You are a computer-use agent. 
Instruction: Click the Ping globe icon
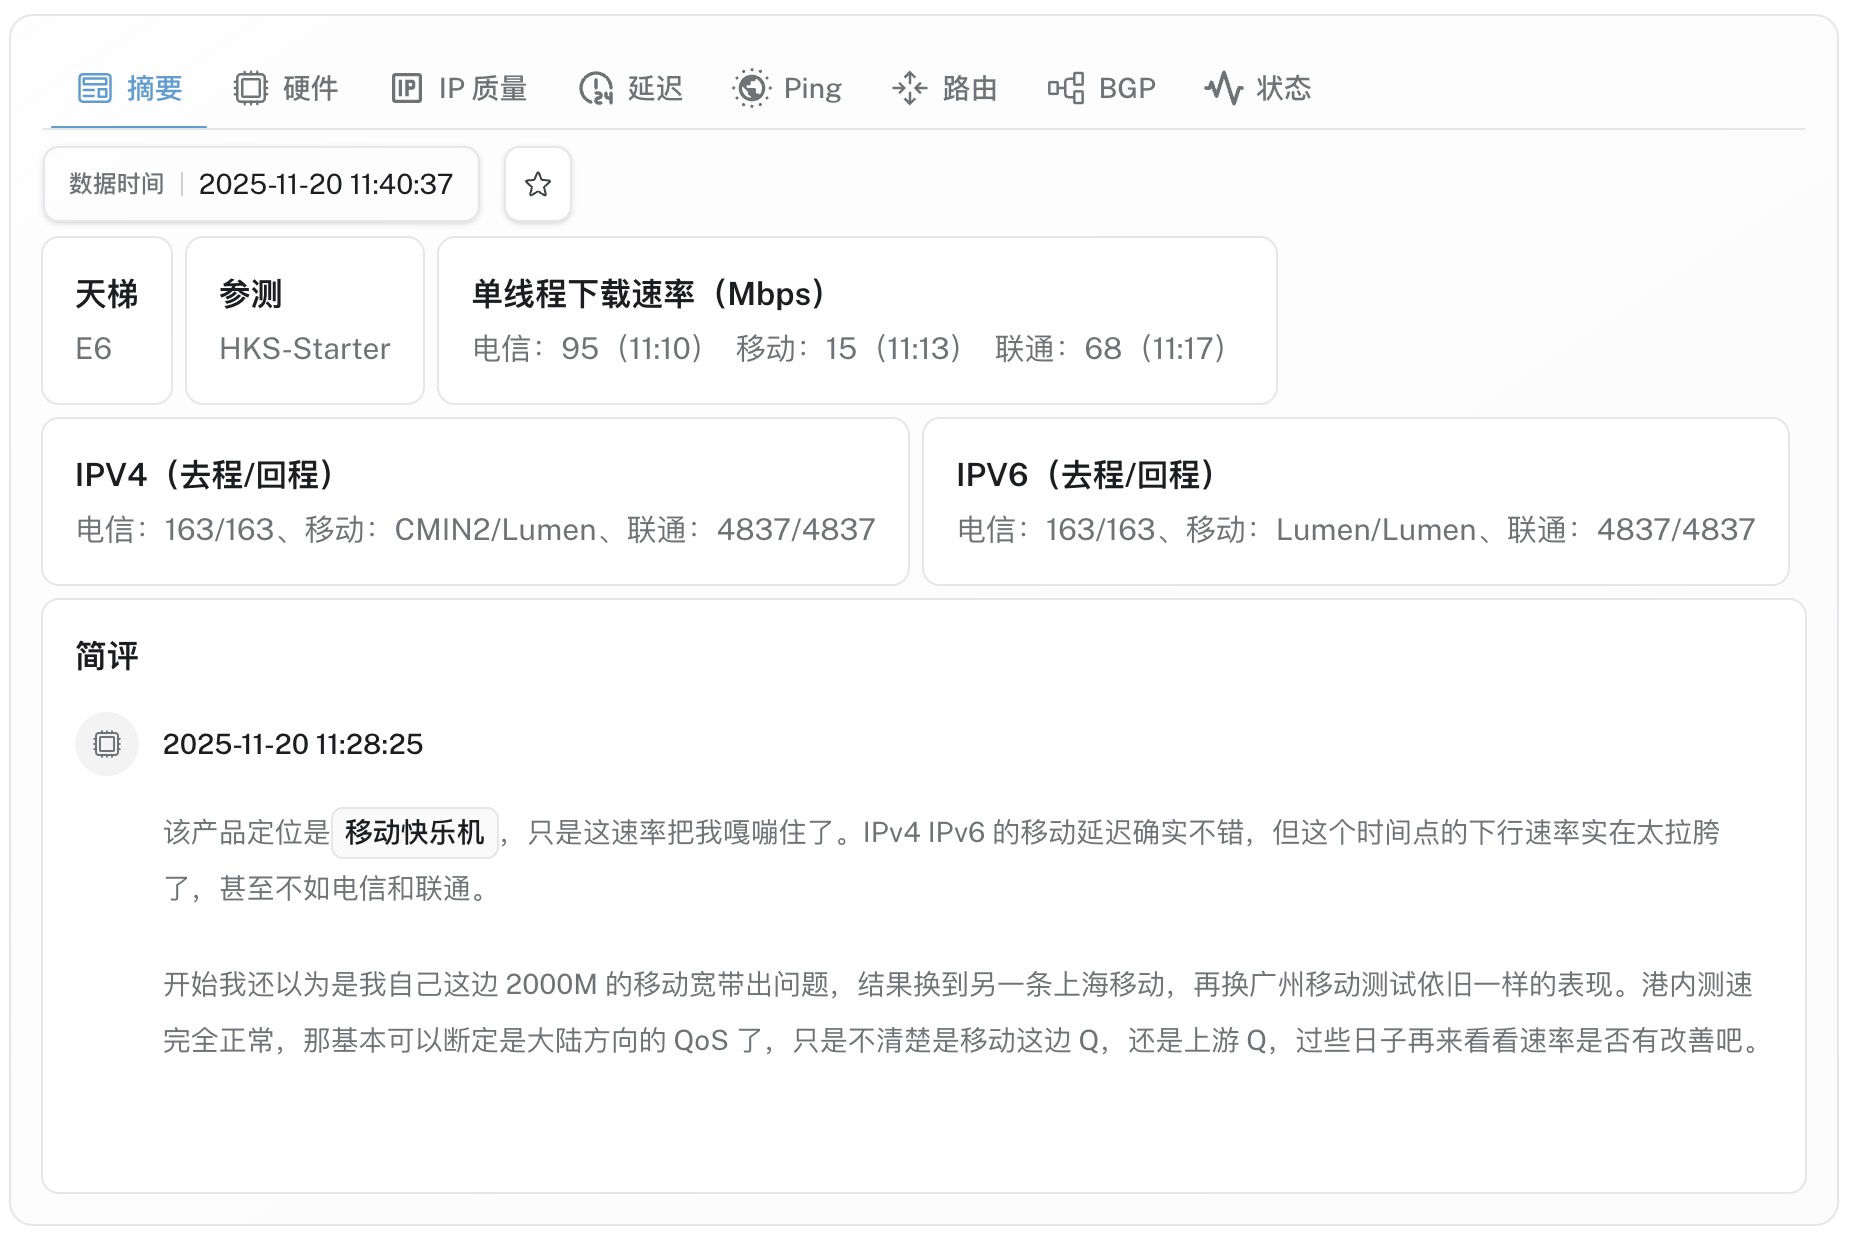click(x=751, y=88)
